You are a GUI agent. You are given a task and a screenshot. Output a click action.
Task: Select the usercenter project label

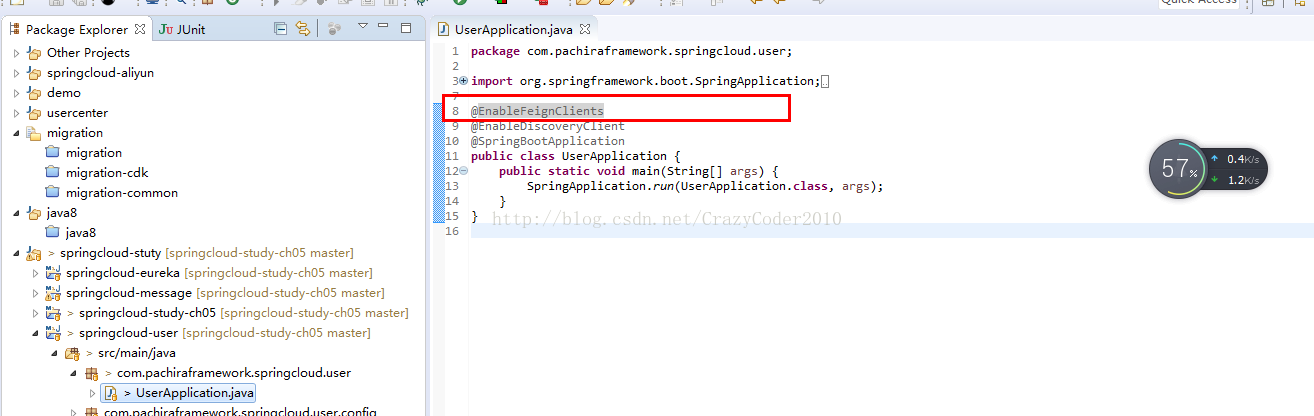tap(77, 112)
